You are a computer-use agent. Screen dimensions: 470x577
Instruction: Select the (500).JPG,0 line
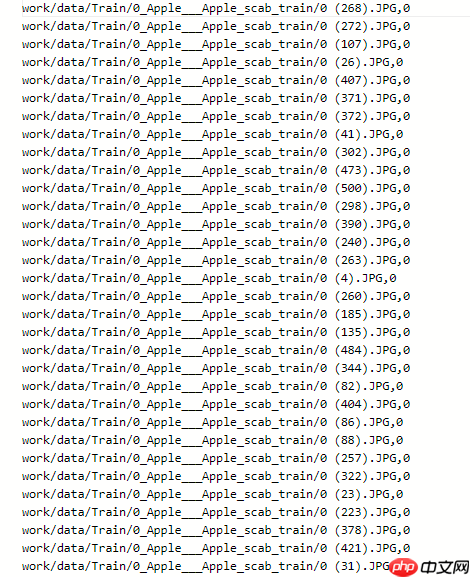(216, 188)
